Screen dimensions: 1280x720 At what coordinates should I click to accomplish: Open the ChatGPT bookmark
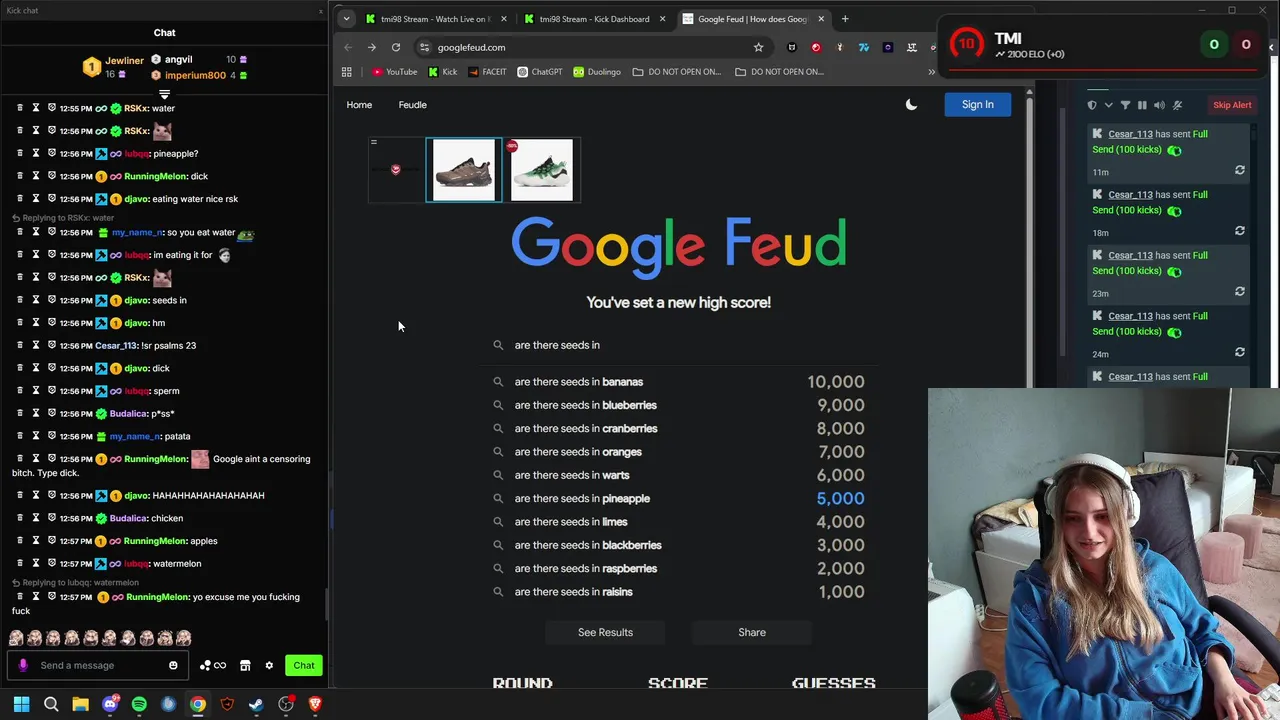coord(540,72)
